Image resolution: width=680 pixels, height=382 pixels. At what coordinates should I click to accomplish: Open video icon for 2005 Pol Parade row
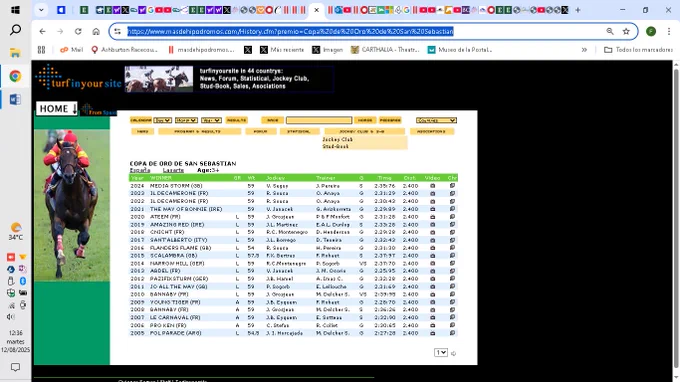432,333
